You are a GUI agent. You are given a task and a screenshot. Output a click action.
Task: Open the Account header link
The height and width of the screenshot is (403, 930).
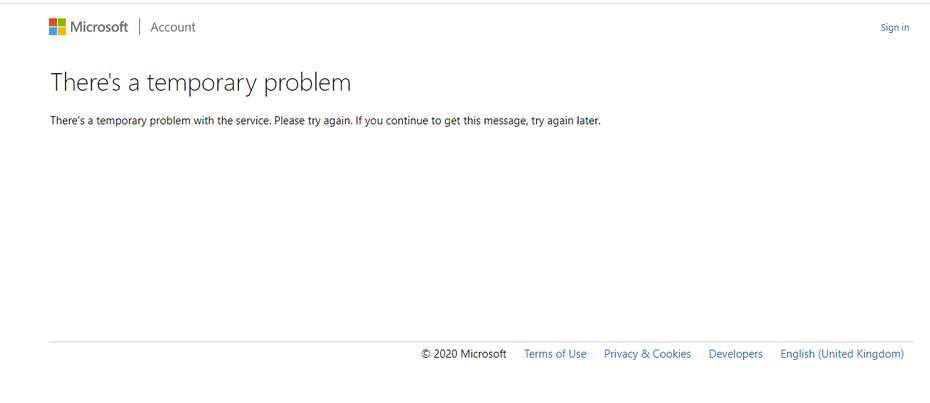(173, 27)
